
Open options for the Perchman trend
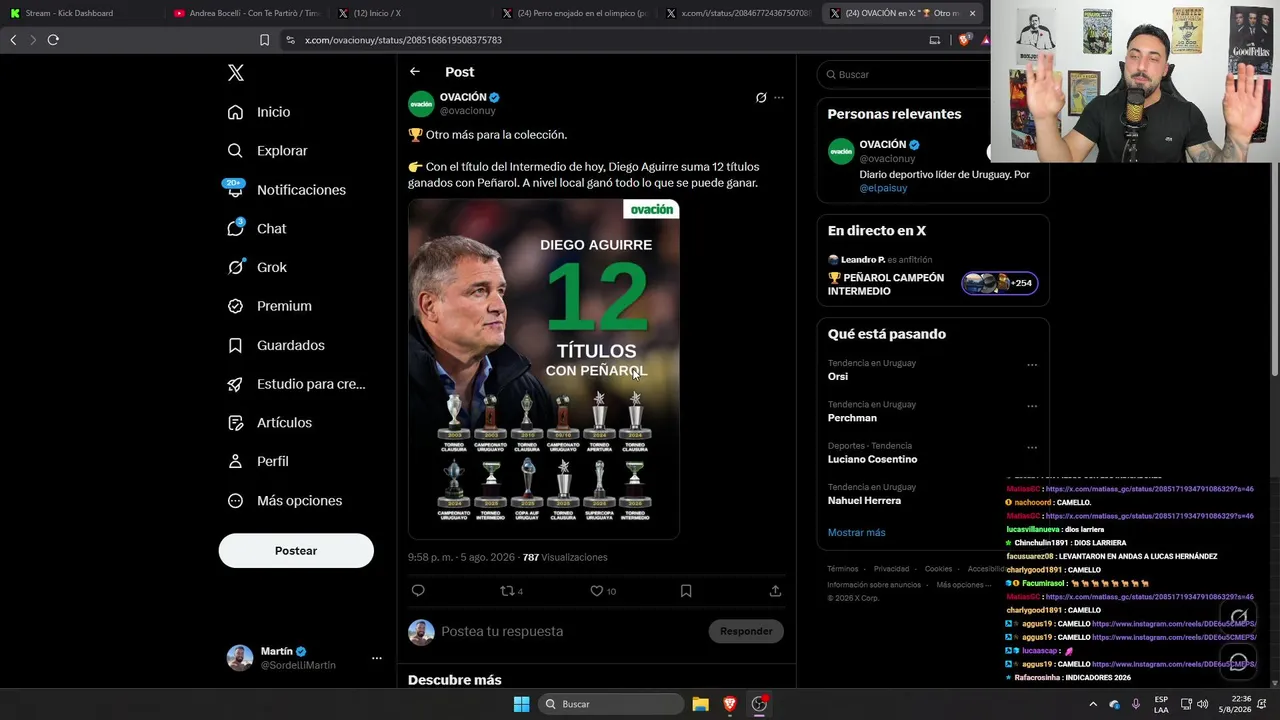(1032, 406)
